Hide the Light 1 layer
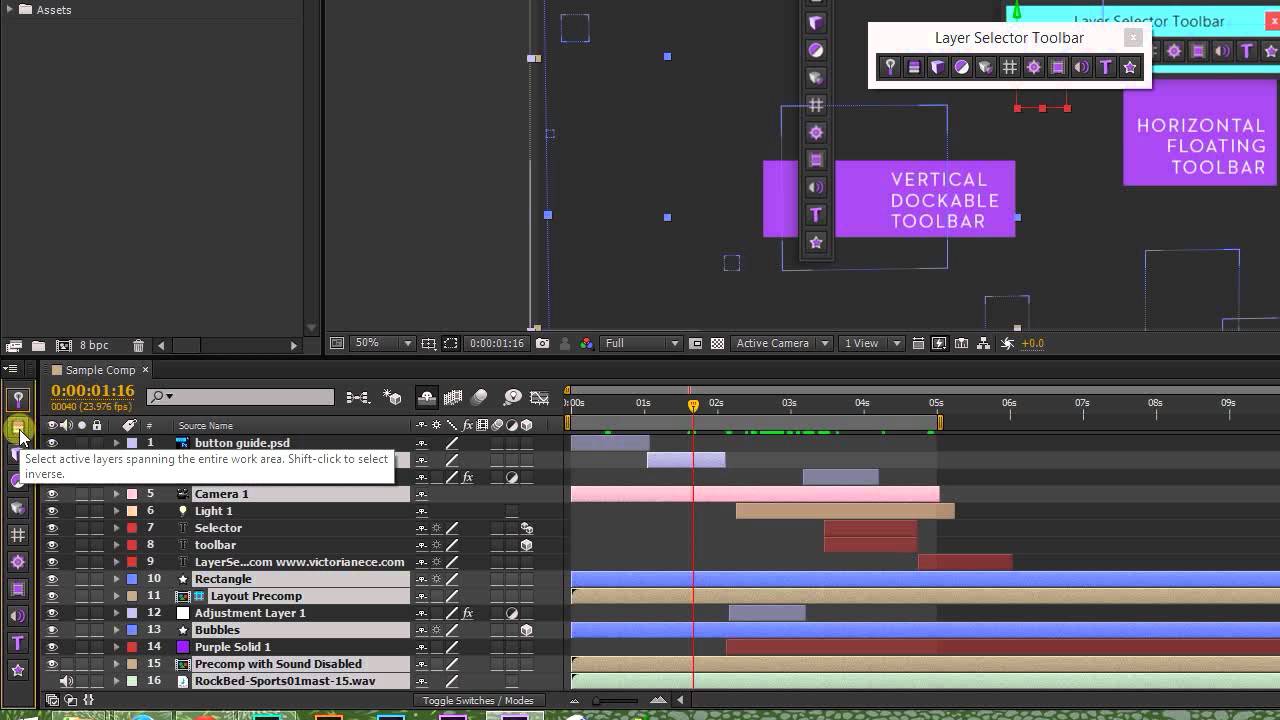This screenshot has width=1280, height=720. click(x=52, y=511)
